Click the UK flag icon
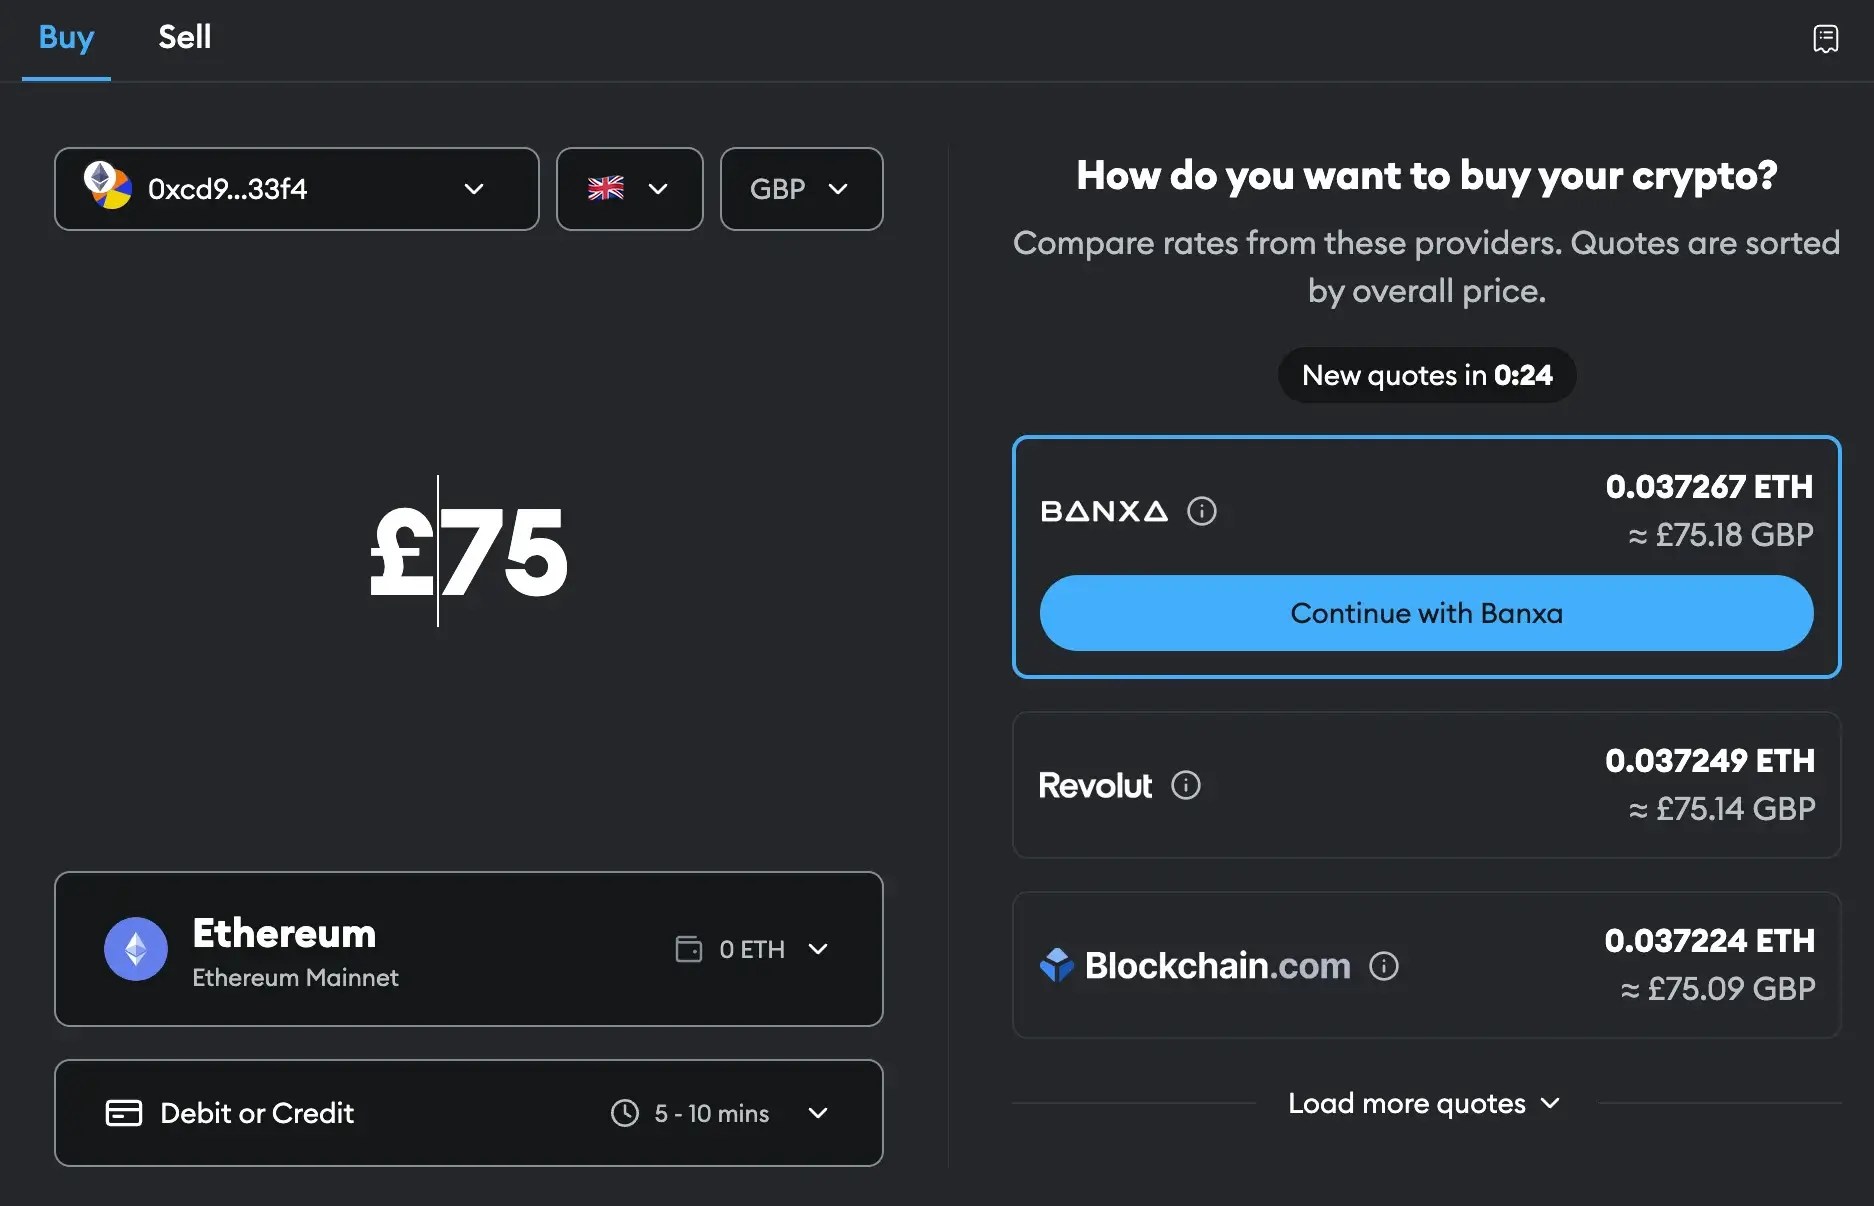The width and height of the screenshot is (1874, 1206). (x=606, y=189)
